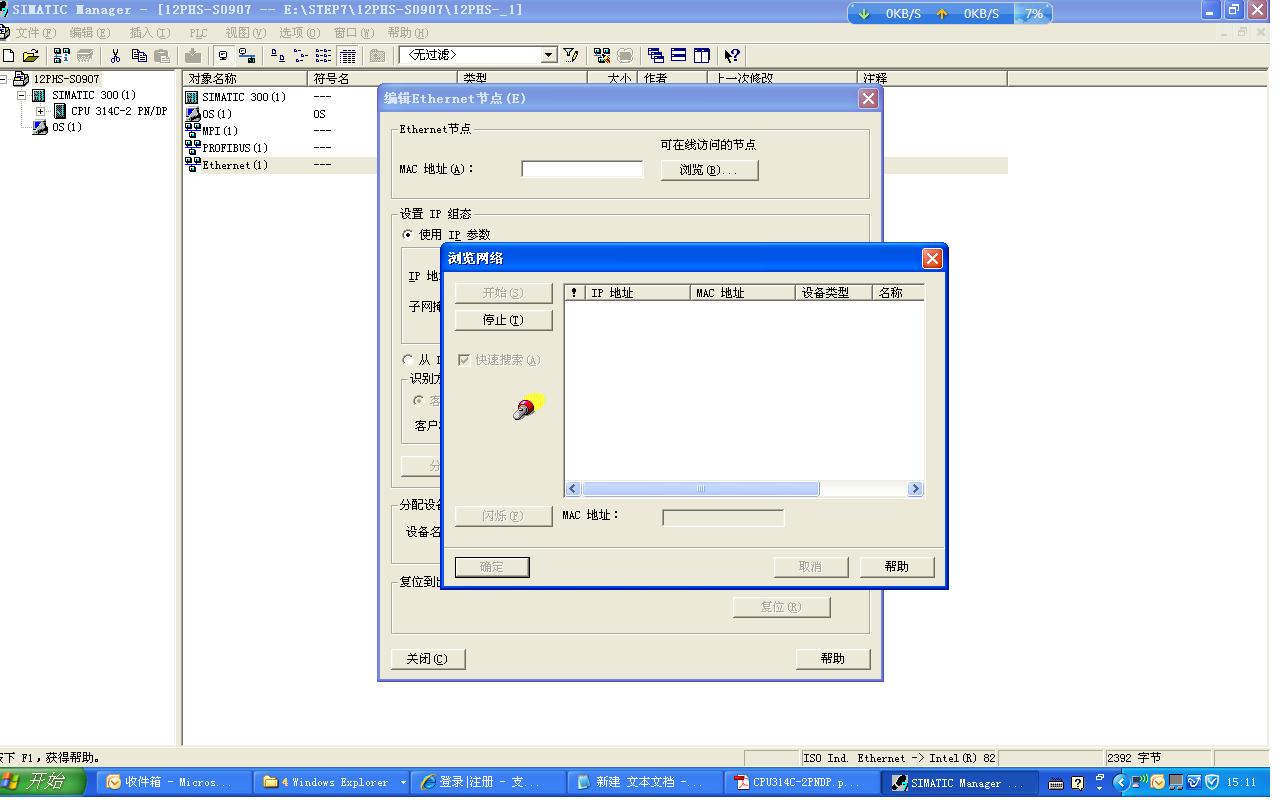Viewport: 1280px width, 800px height.
Task: Click the Tile vertically icon
Action: click(701, 56)
